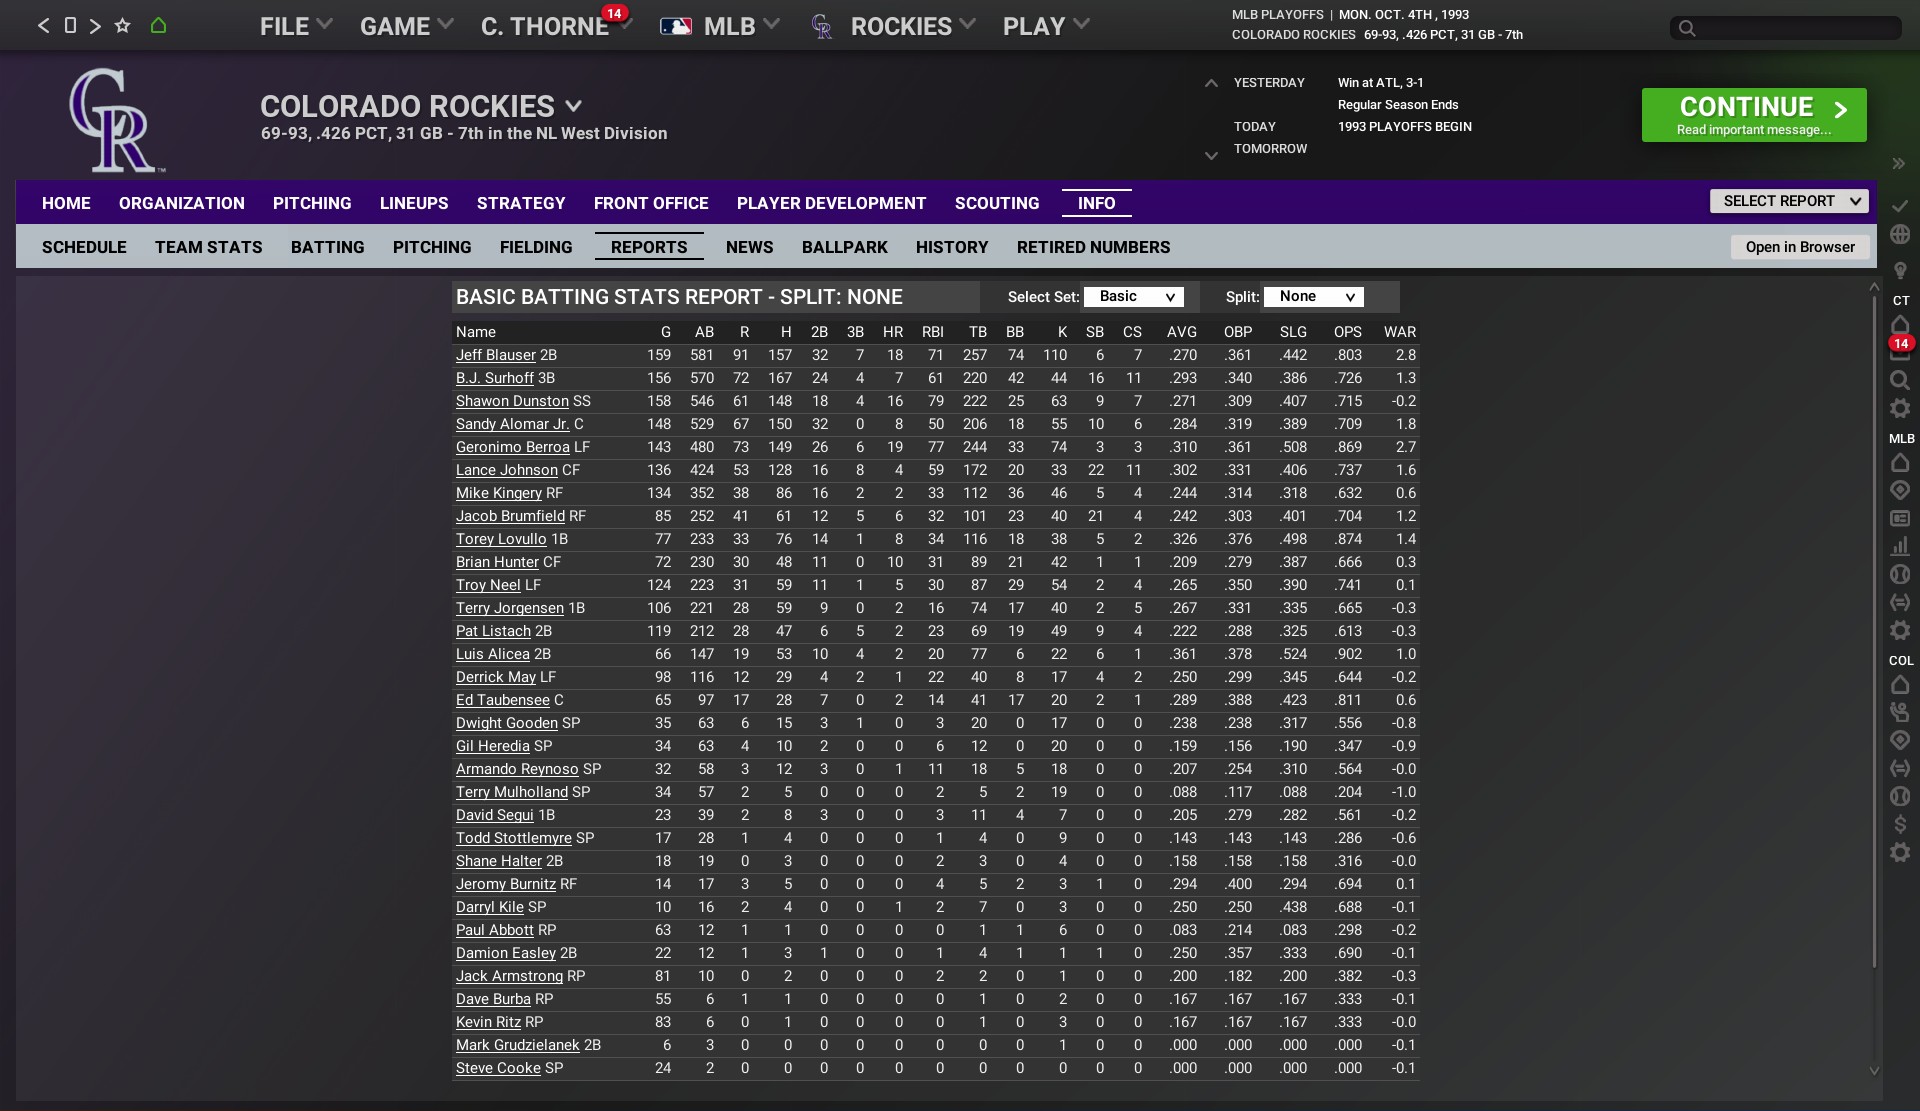Click diamond icon under MLB section
1920x1111 pixels.
pyautogui.click(x=1900, y=490)
